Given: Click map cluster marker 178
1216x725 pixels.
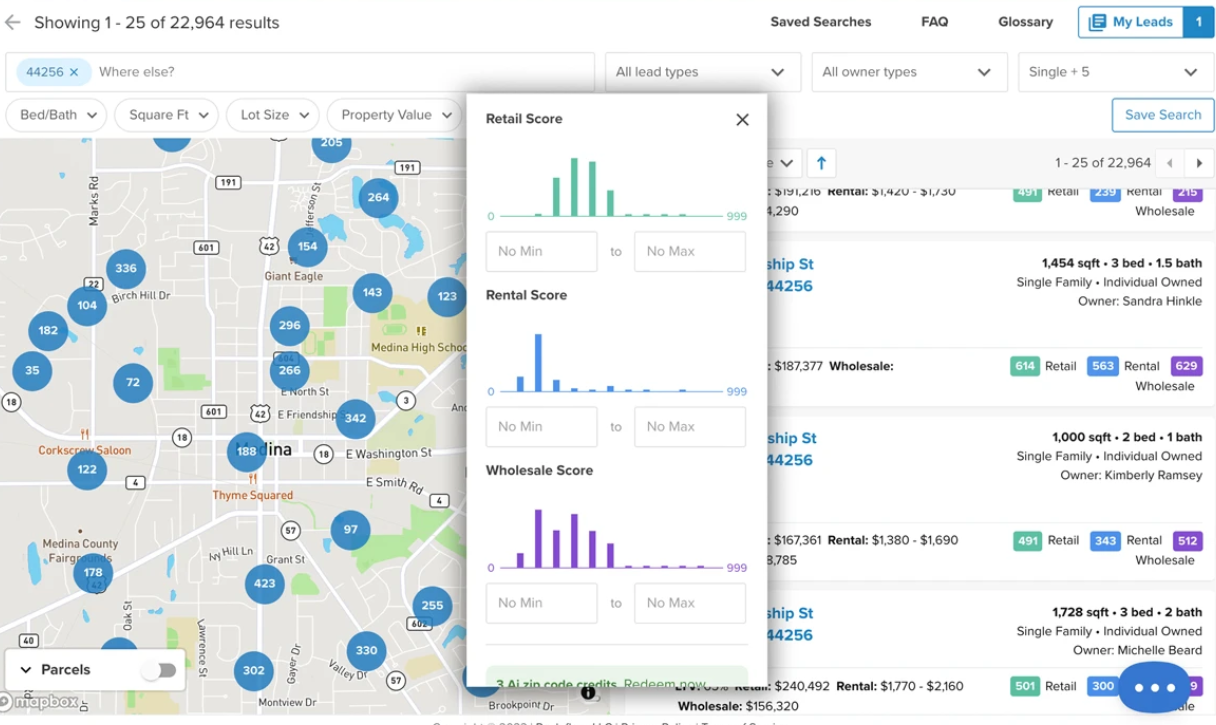Looking at the screenshot, I should pos(93,573).
